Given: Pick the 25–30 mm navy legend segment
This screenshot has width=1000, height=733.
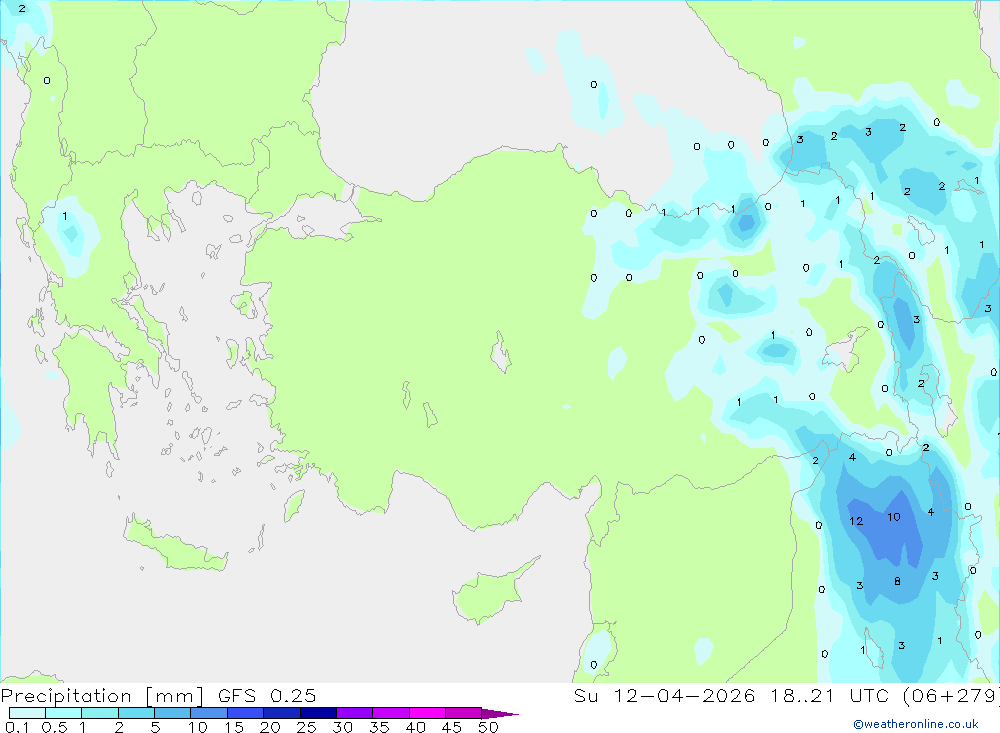Looking at the screenshot, I should [x=318, y=713].
